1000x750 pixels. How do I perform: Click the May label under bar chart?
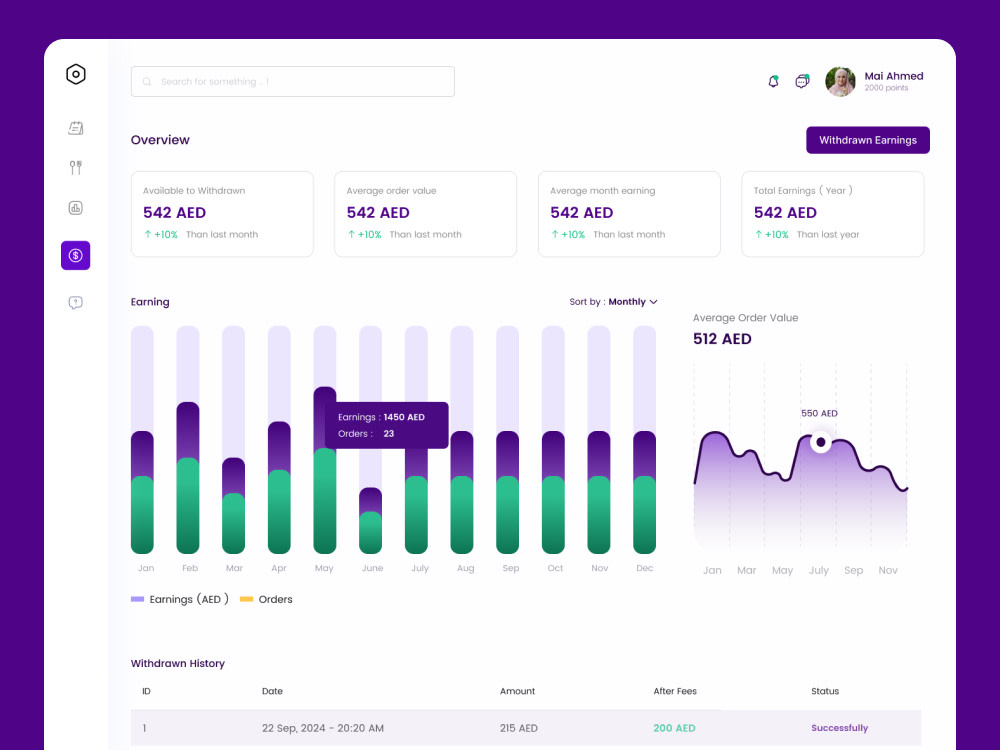324,568
